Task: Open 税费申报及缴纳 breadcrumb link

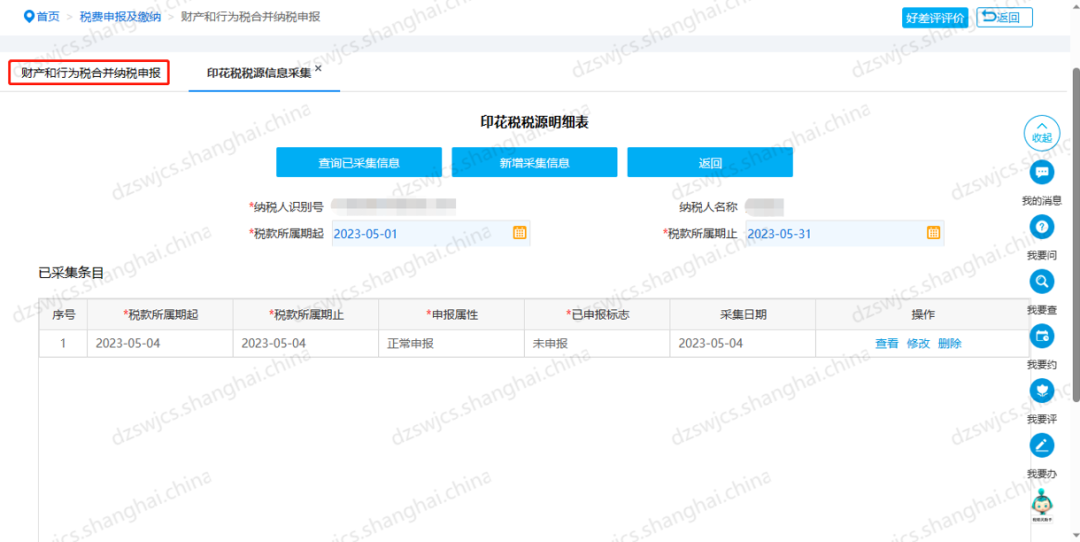Action: pyautogui.click(x=120, y=17)
